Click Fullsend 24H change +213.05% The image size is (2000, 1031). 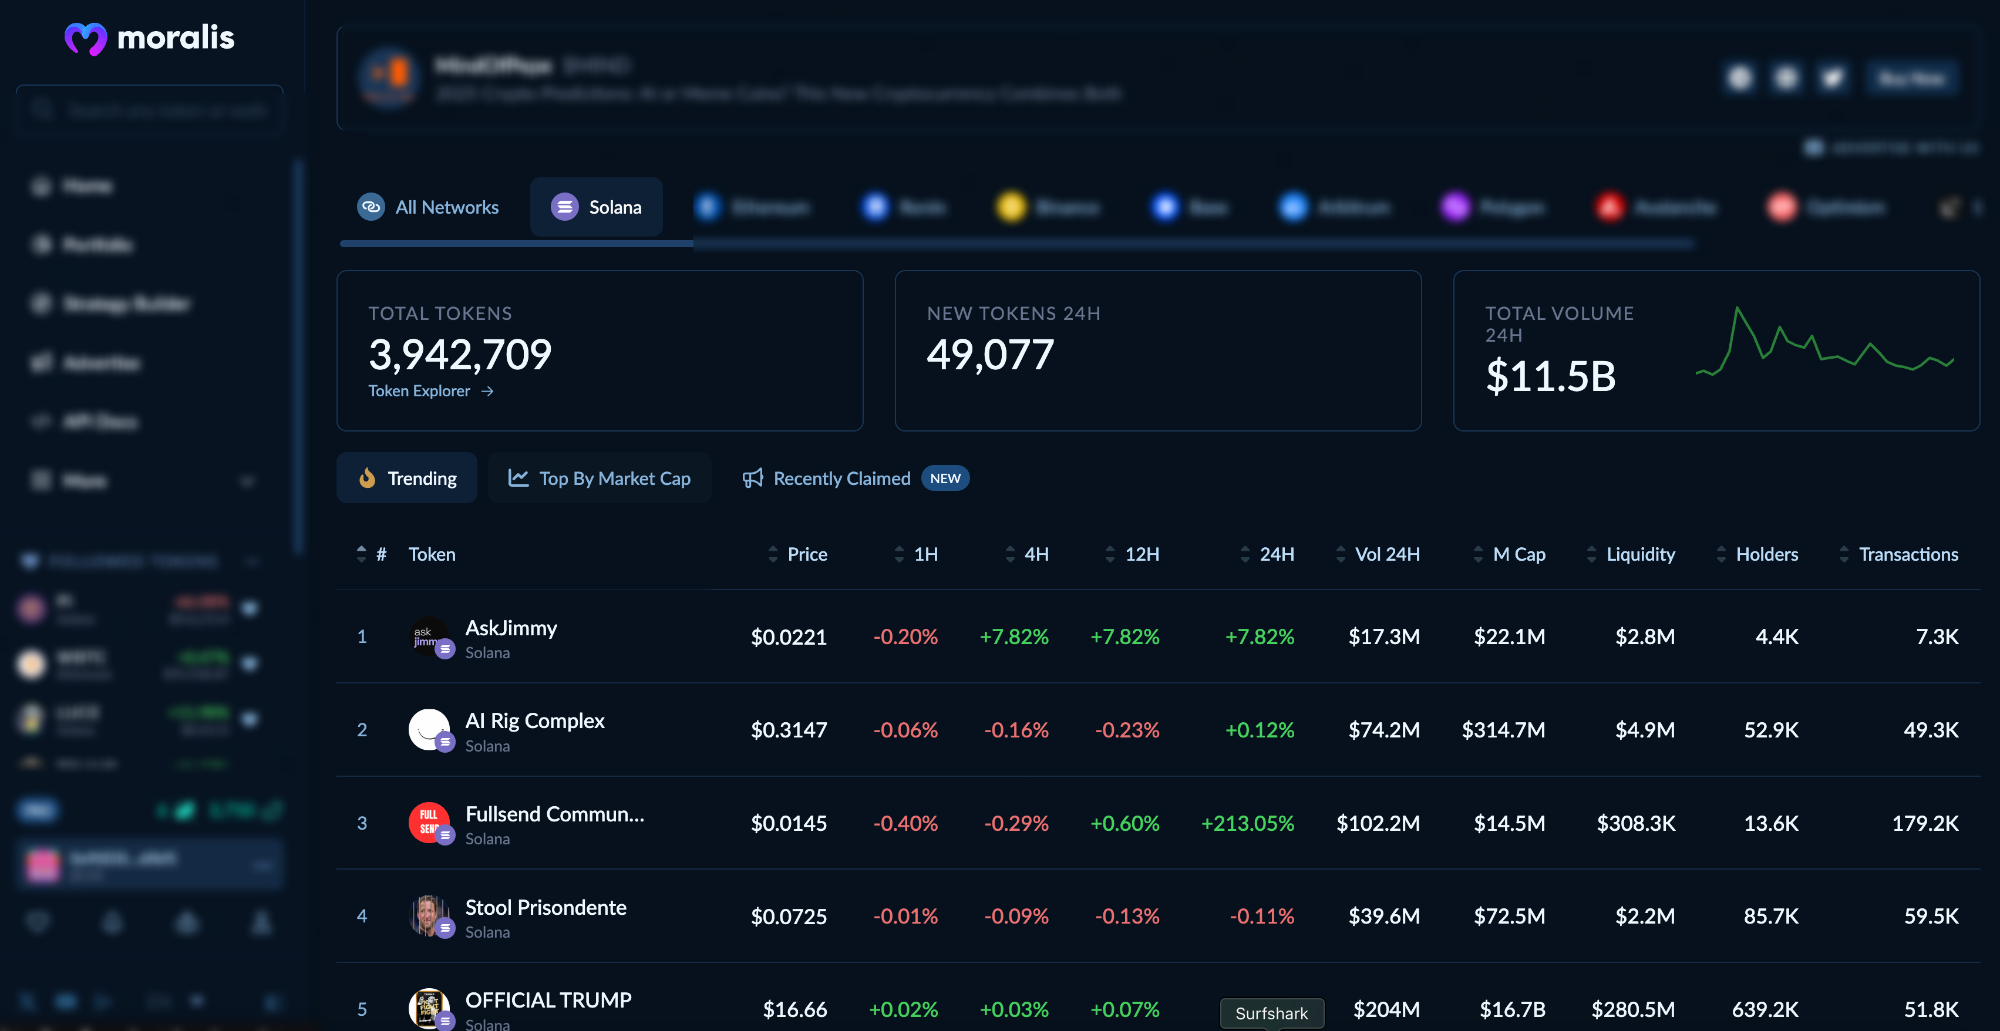(x=1248, y=823)
